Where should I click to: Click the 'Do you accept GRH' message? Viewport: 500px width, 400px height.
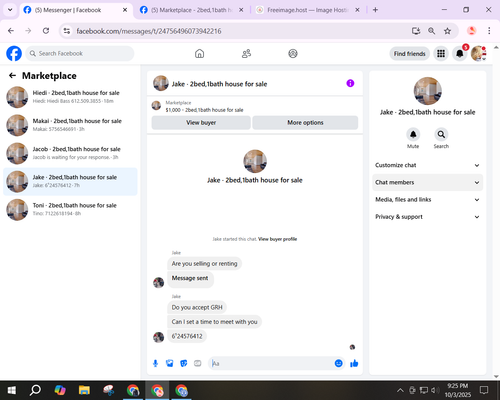coord(197,307)
